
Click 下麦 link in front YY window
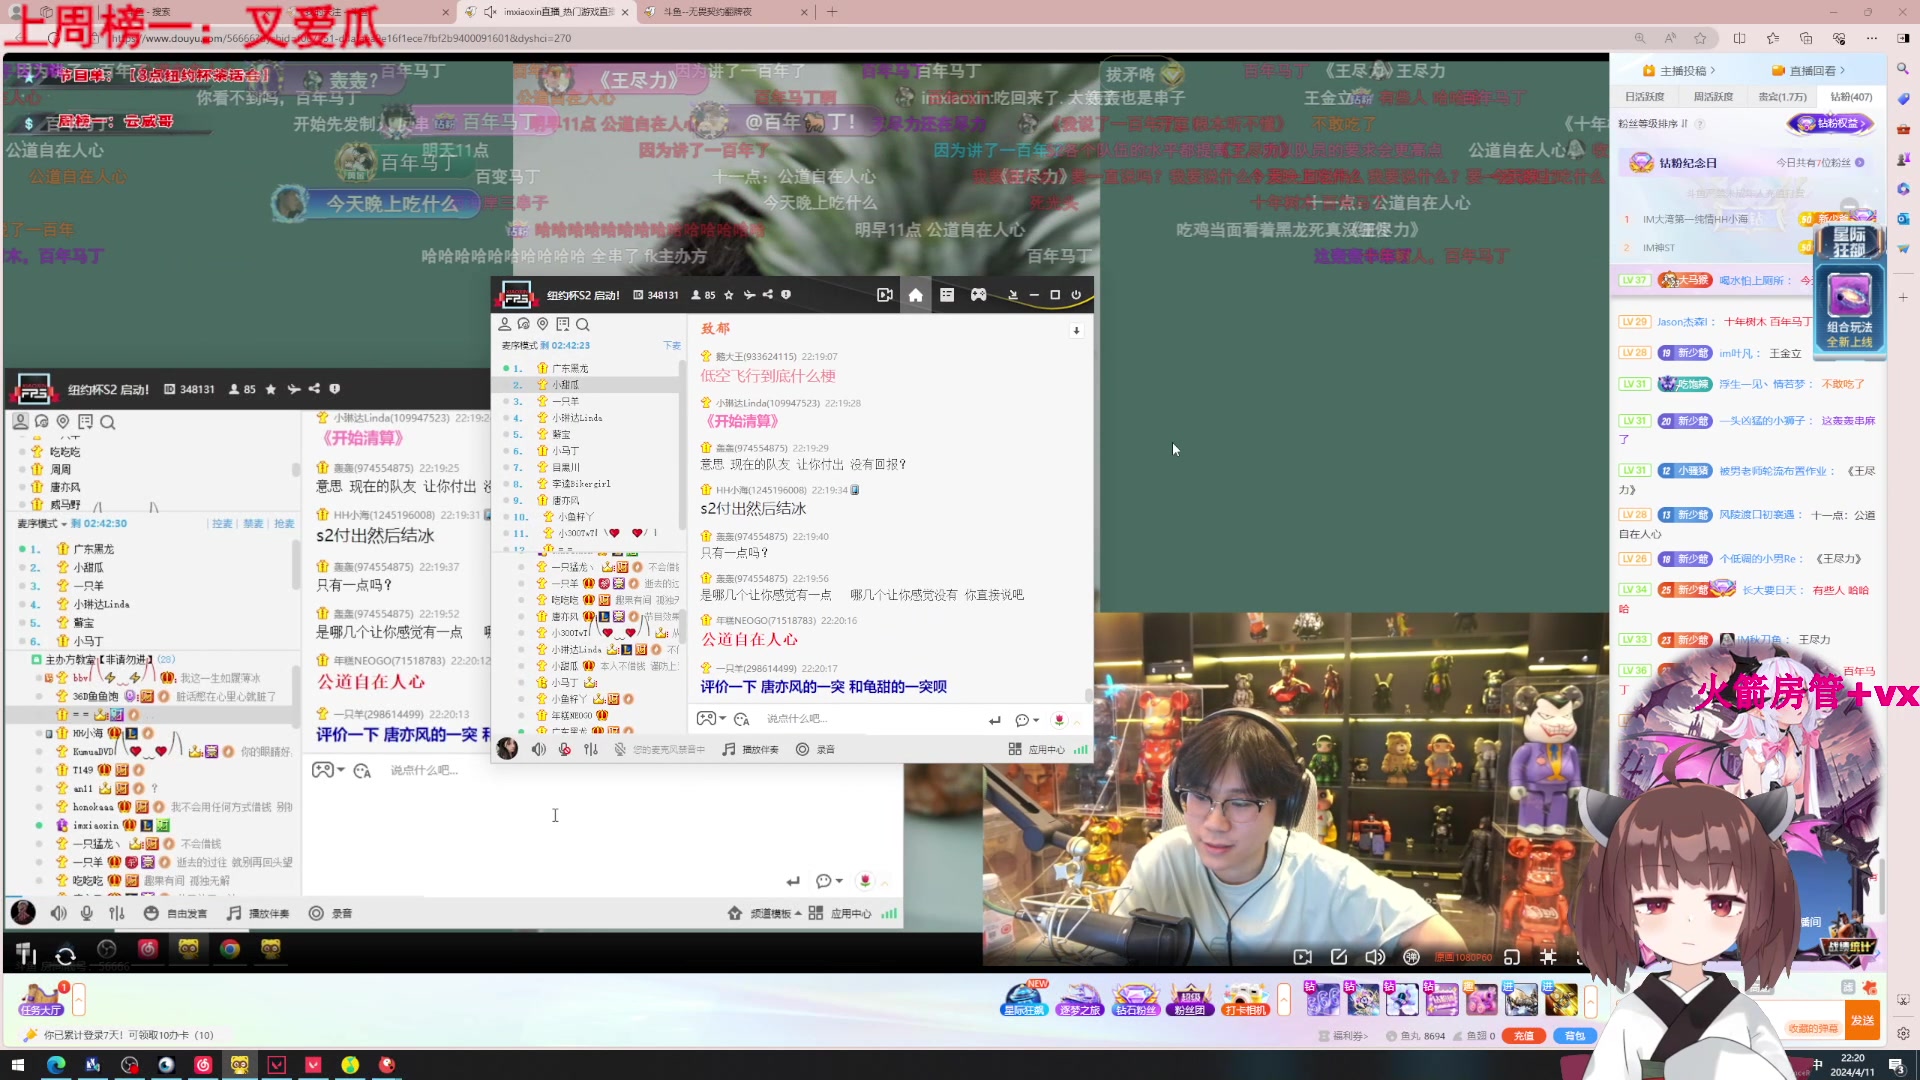(x=671, y=346)
